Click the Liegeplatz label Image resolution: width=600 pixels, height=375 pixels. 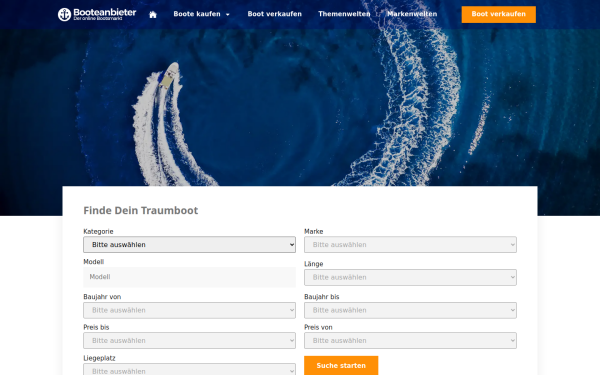(x=99, y=358)
